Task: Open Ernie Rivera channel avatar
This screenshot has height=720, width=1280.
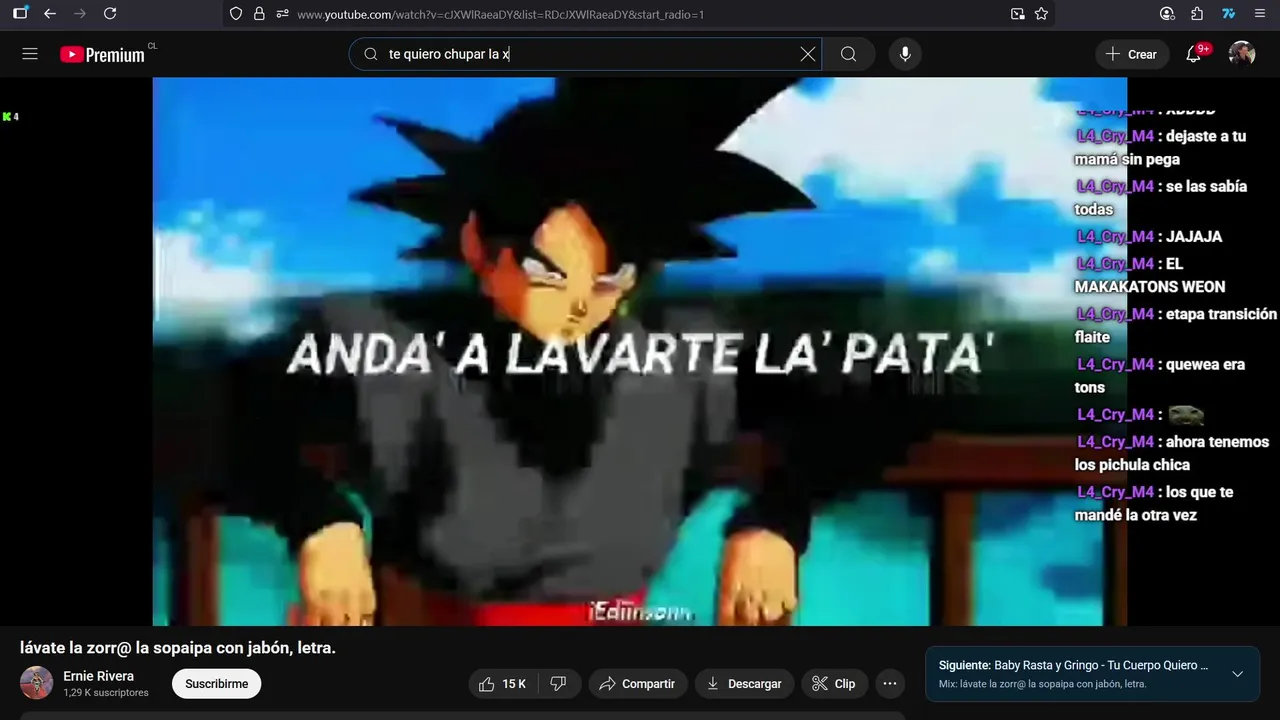Action: point(37,683)
